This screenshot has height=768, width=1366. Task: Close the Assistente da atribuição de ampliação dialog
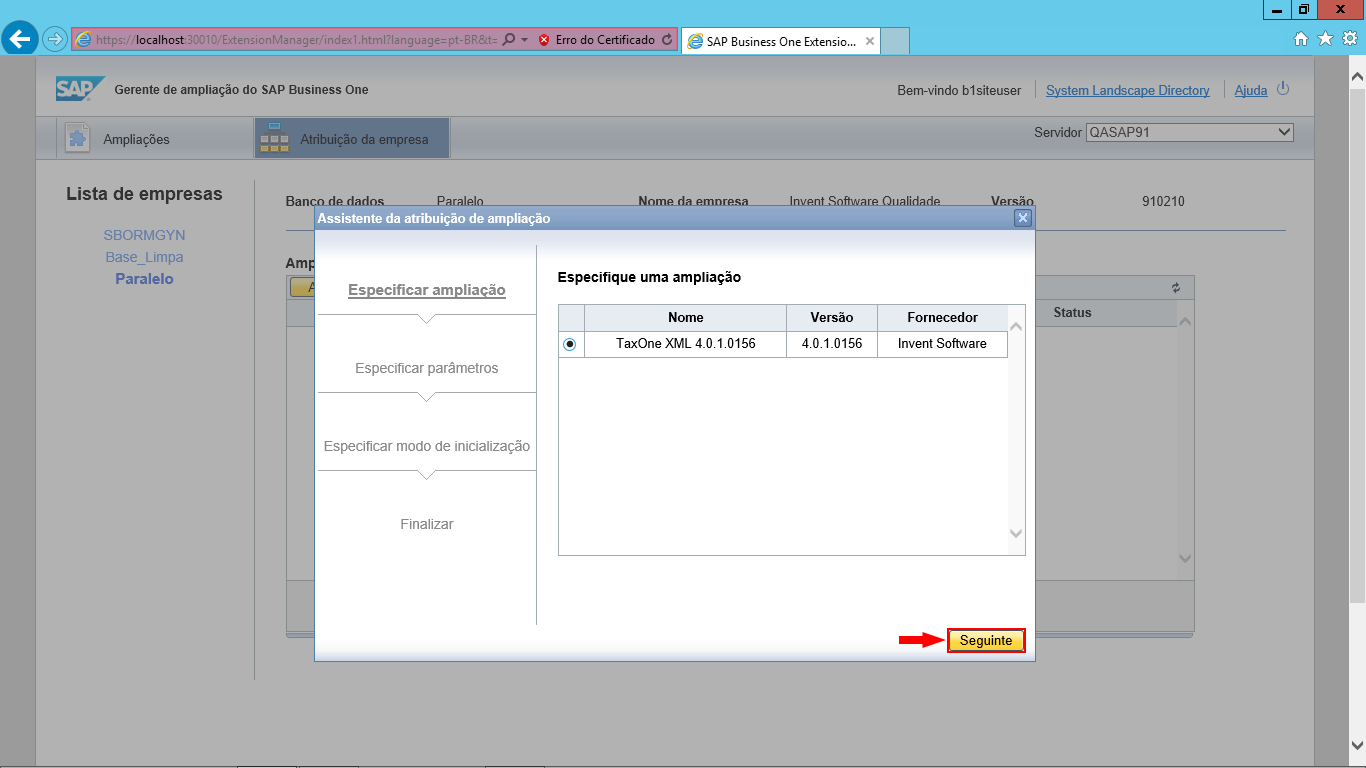tap(1022, 218)
